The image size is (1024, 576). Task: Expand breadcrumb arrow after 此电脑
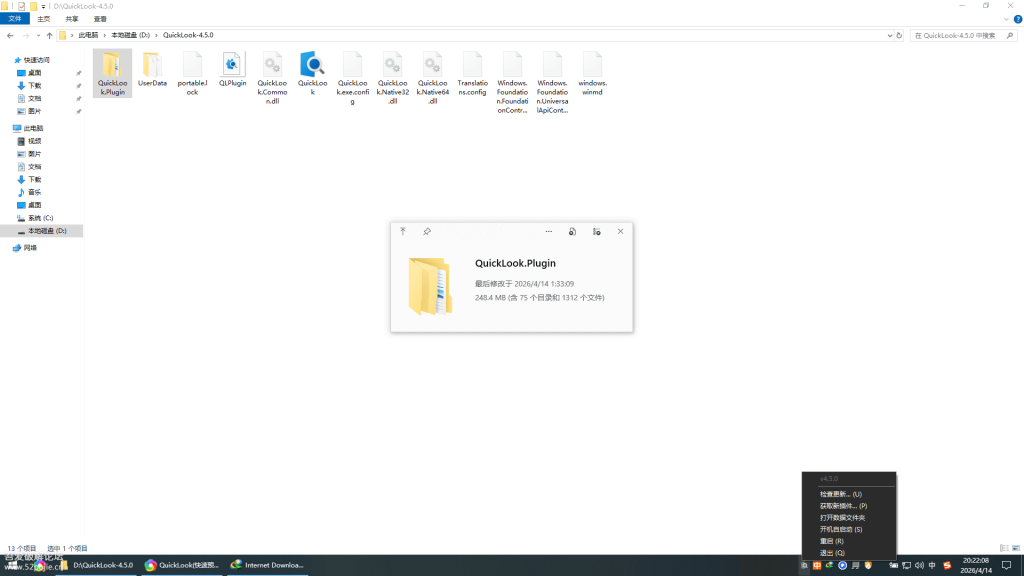(104, 35)
